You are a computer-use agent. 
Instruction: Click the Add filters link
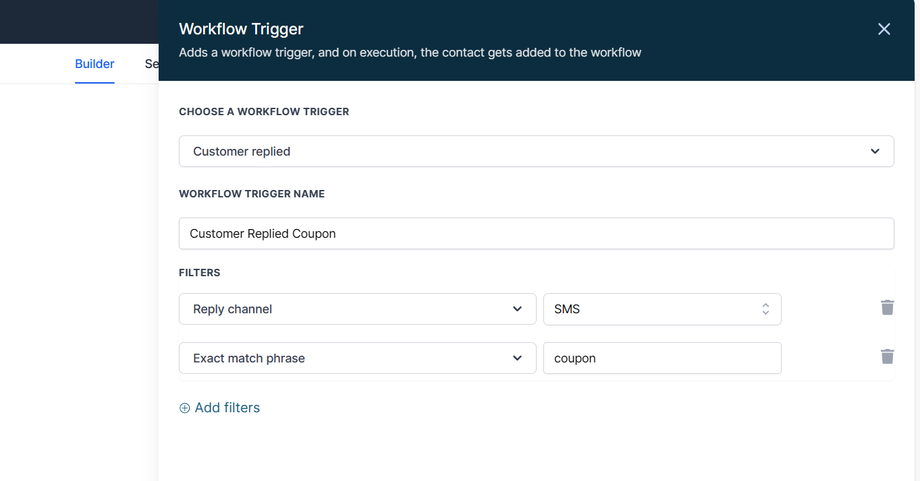point(227,408)
